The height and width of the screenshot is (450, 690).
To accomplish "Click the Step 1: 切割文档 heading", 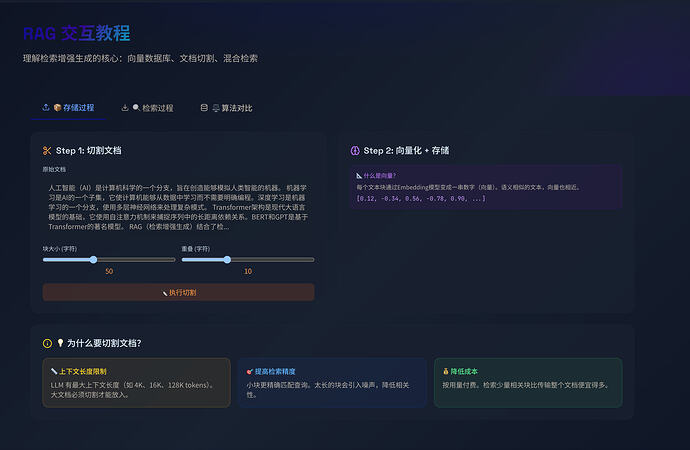I will click(x=88, y=150).
